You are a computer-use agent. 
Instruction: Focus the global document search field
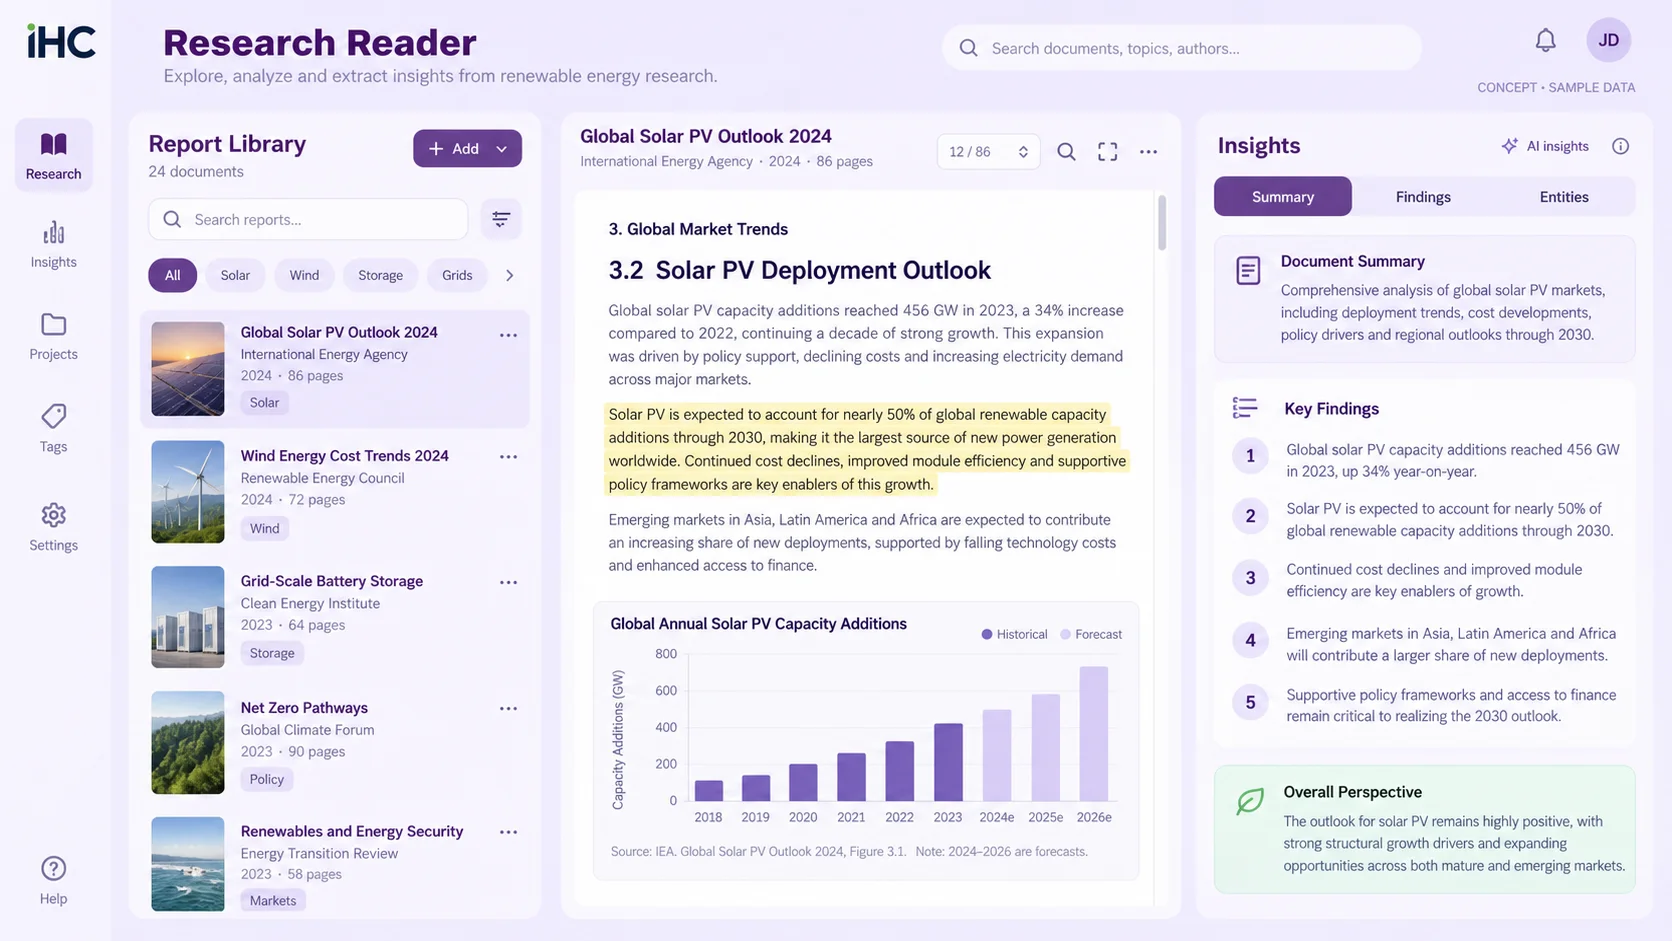pyautogui.click(x=1182, y=48)
